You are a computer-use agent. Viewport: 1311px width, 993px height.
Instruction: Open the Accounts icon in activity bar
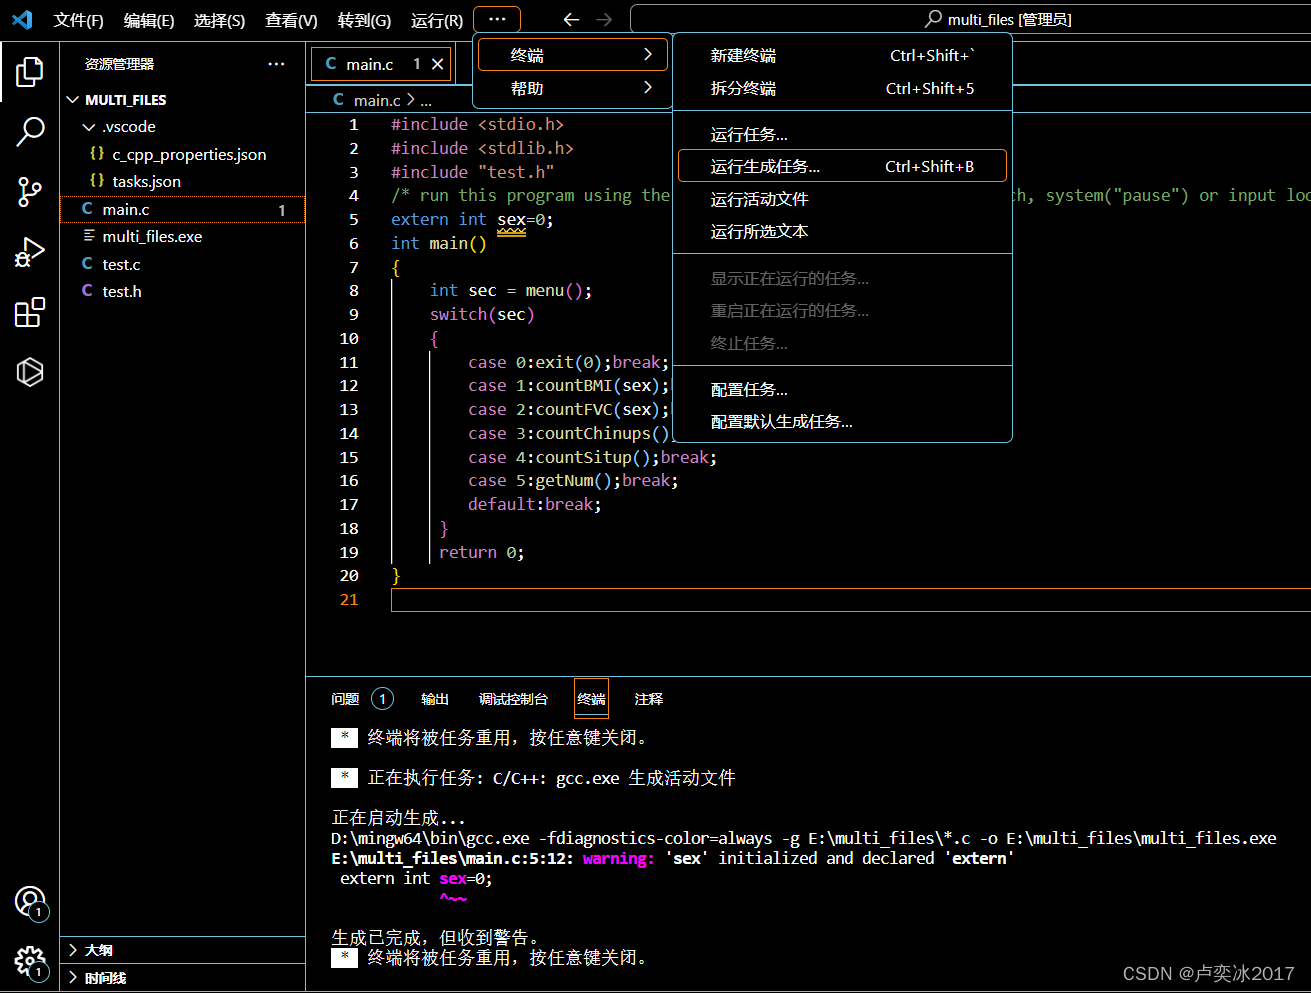coord(30,902)
